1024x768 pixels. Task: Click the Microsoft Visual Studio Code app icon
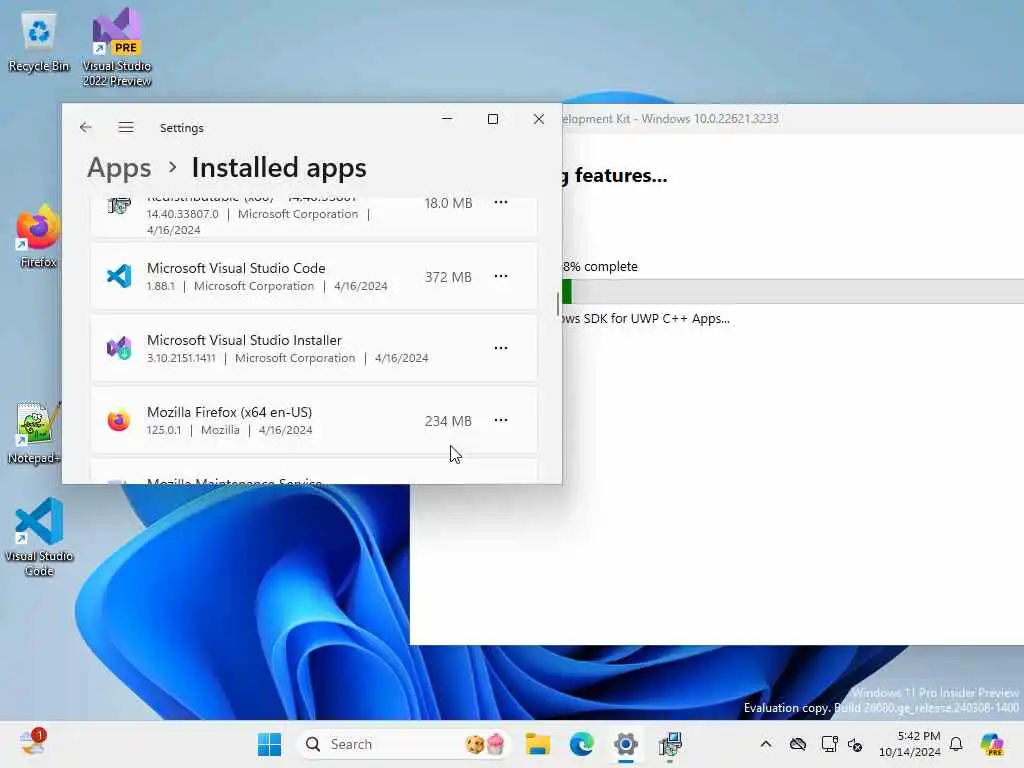[x=119, y=276]
